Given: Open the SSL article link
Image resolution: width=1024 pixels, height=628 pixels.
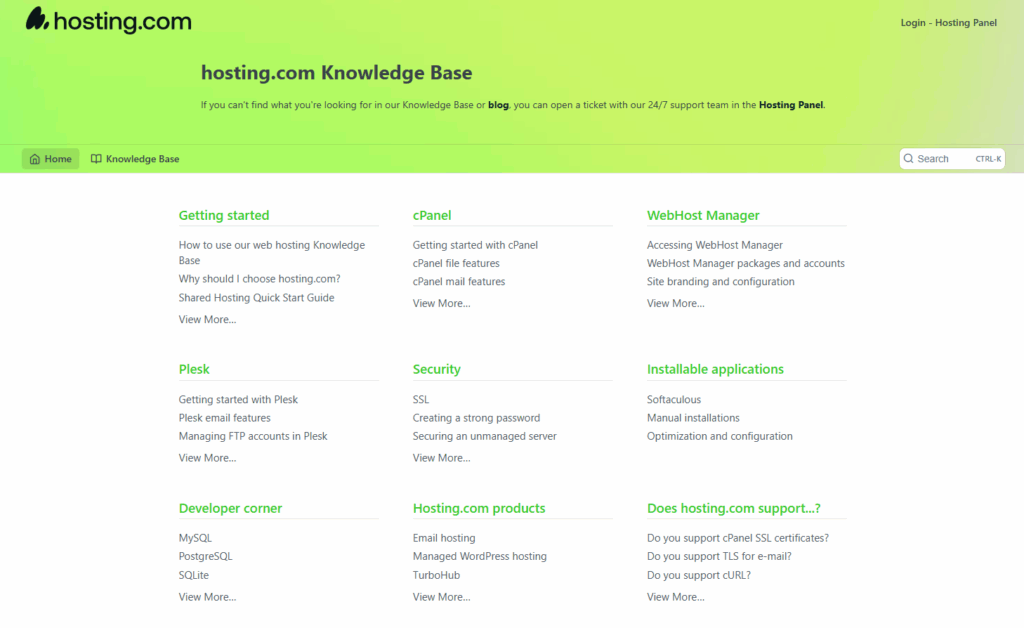Looking at the screenshot, I should pos(421,400).
